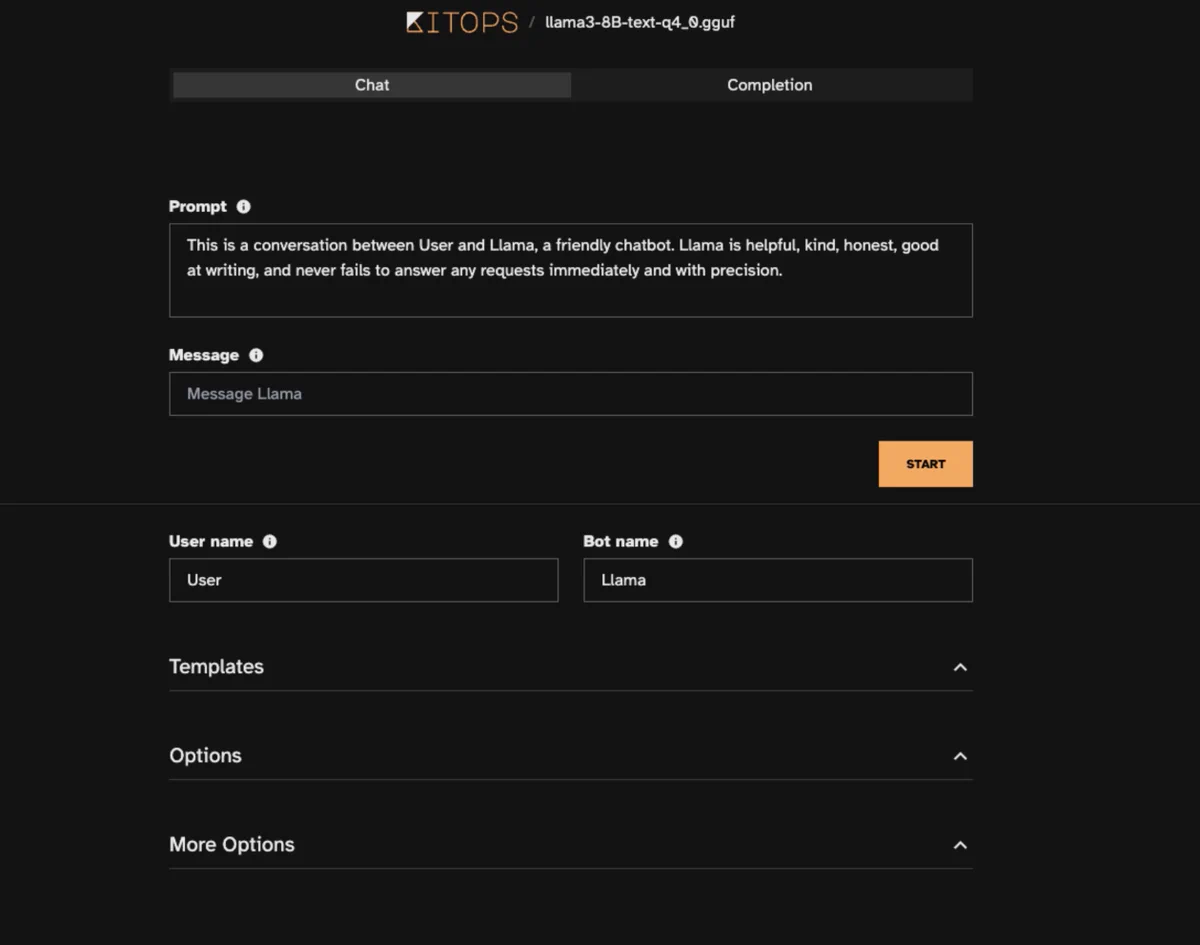Click the More Options heading

click(x=232, y=845)
